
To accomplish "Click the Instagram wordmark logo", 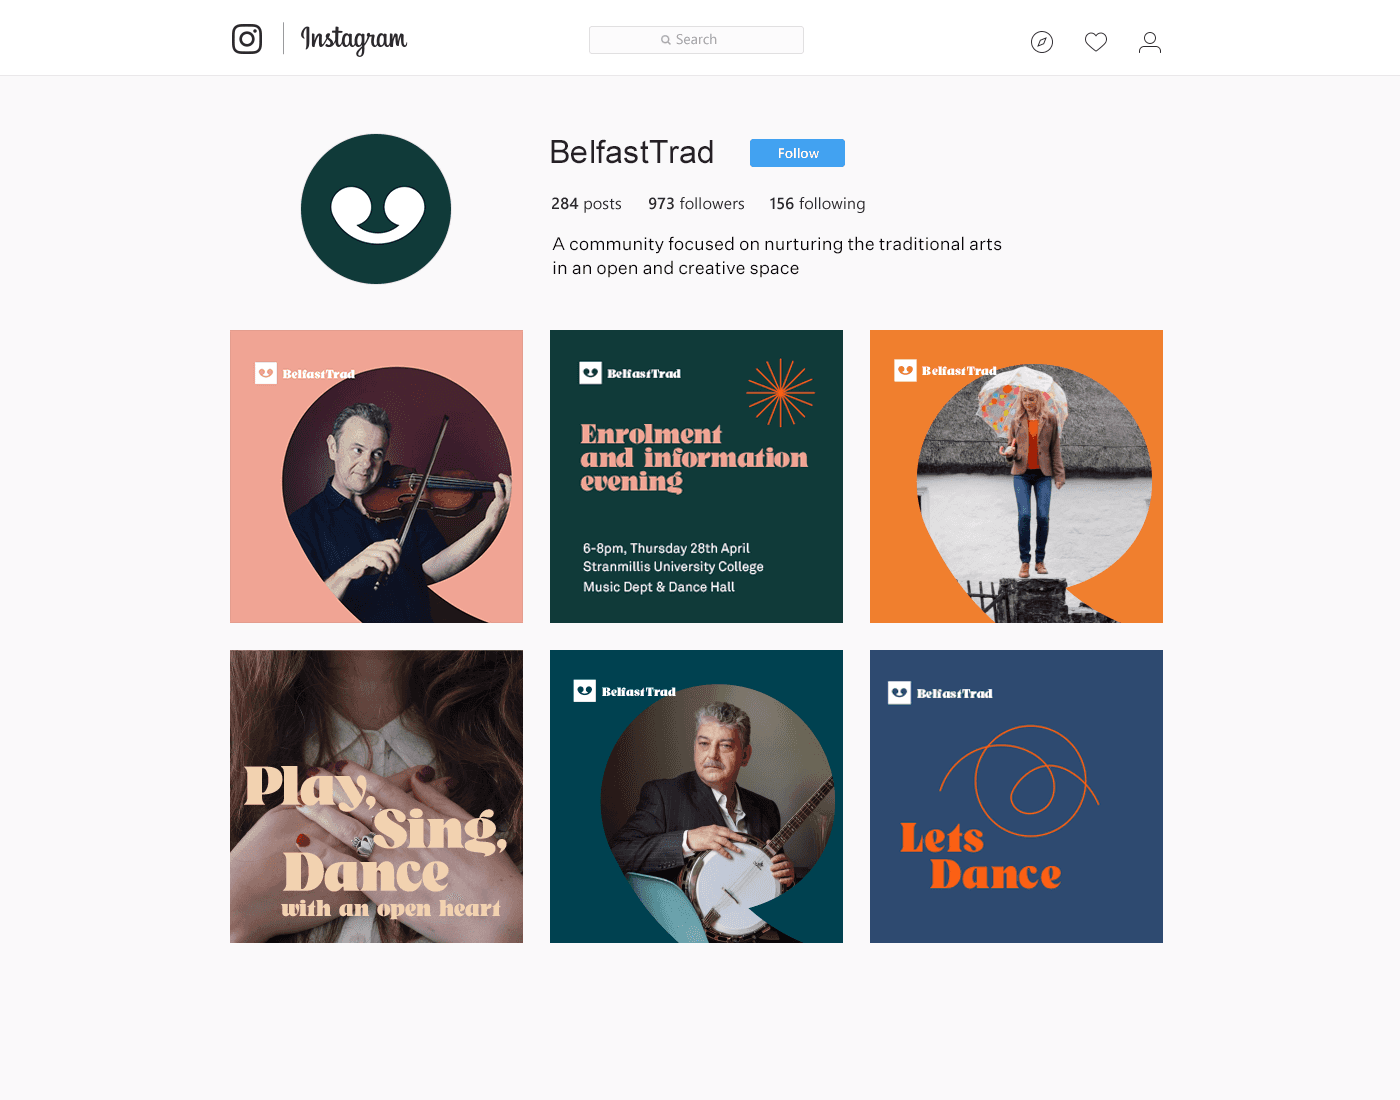I will (x=354, y=40).
